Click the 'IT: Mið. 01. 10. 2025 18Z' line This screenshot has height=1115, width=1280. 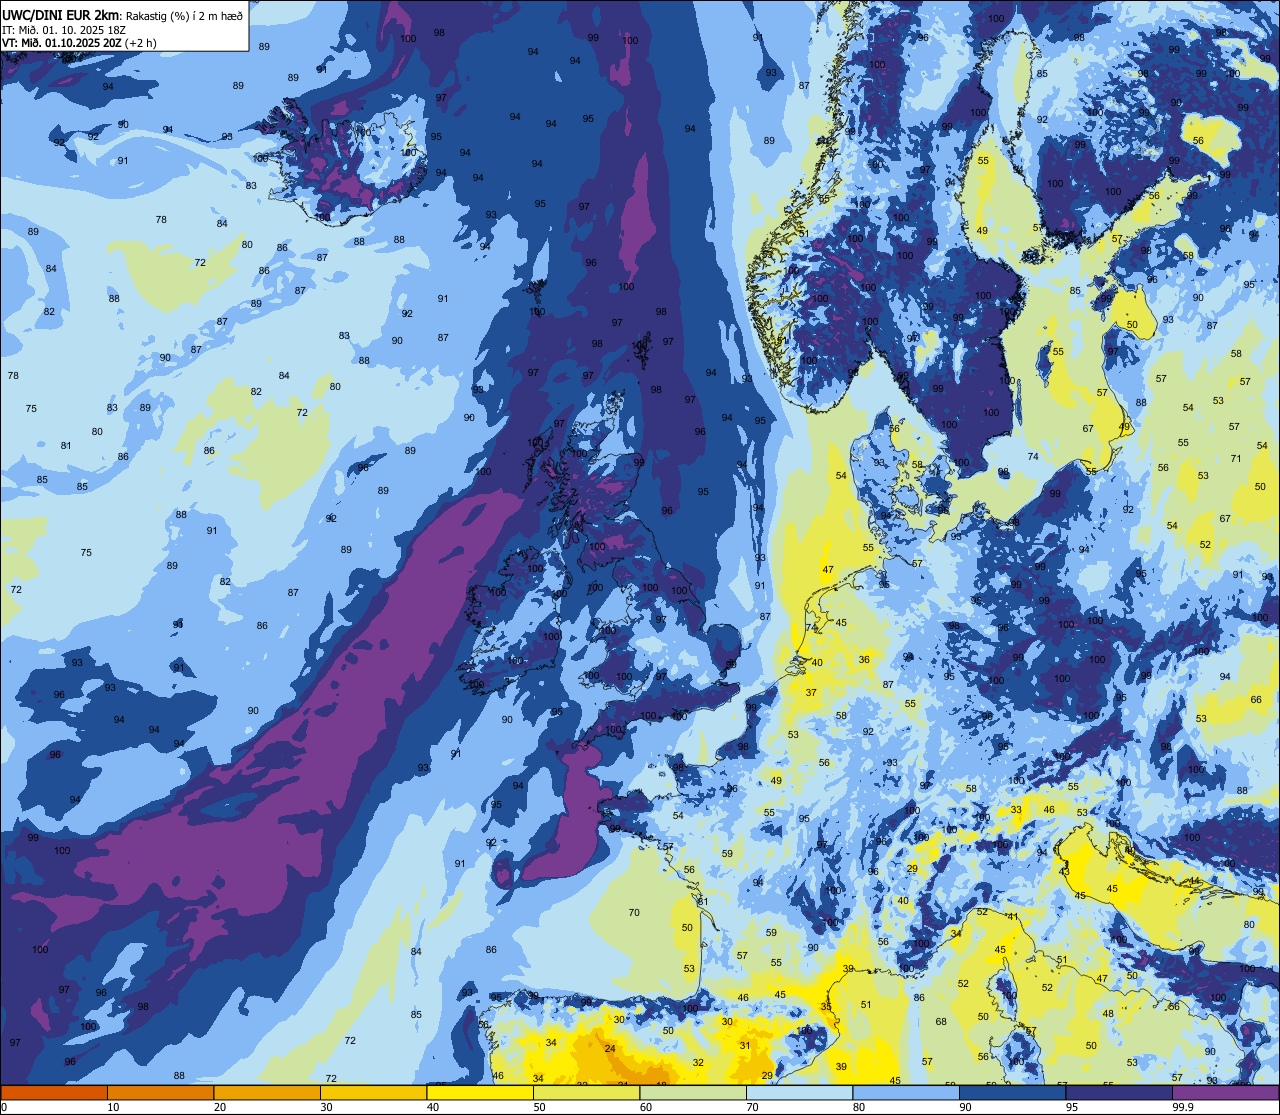(64, 29)
